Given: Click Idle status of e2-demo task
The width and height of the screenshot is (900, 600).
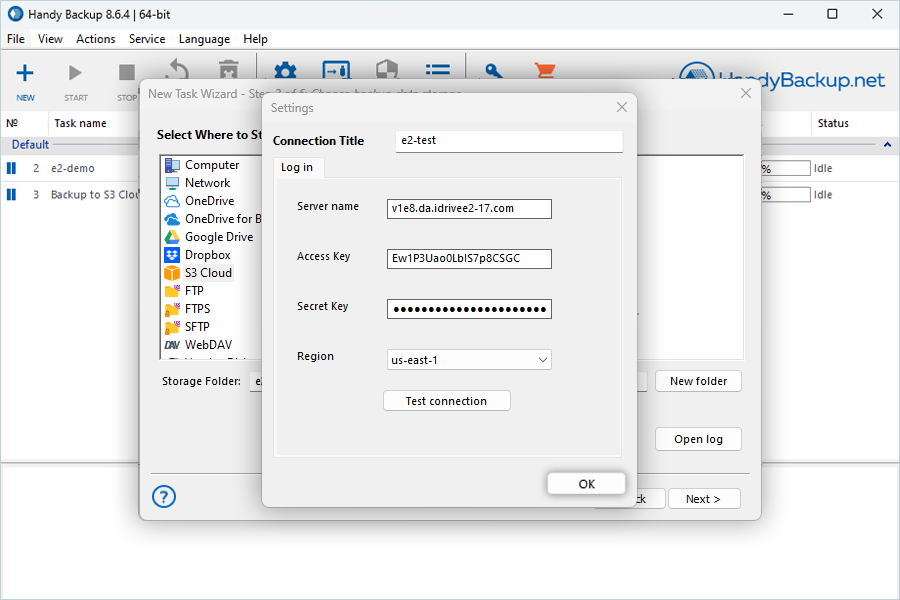Looking at the screenshot, I should tap(823, 168).
